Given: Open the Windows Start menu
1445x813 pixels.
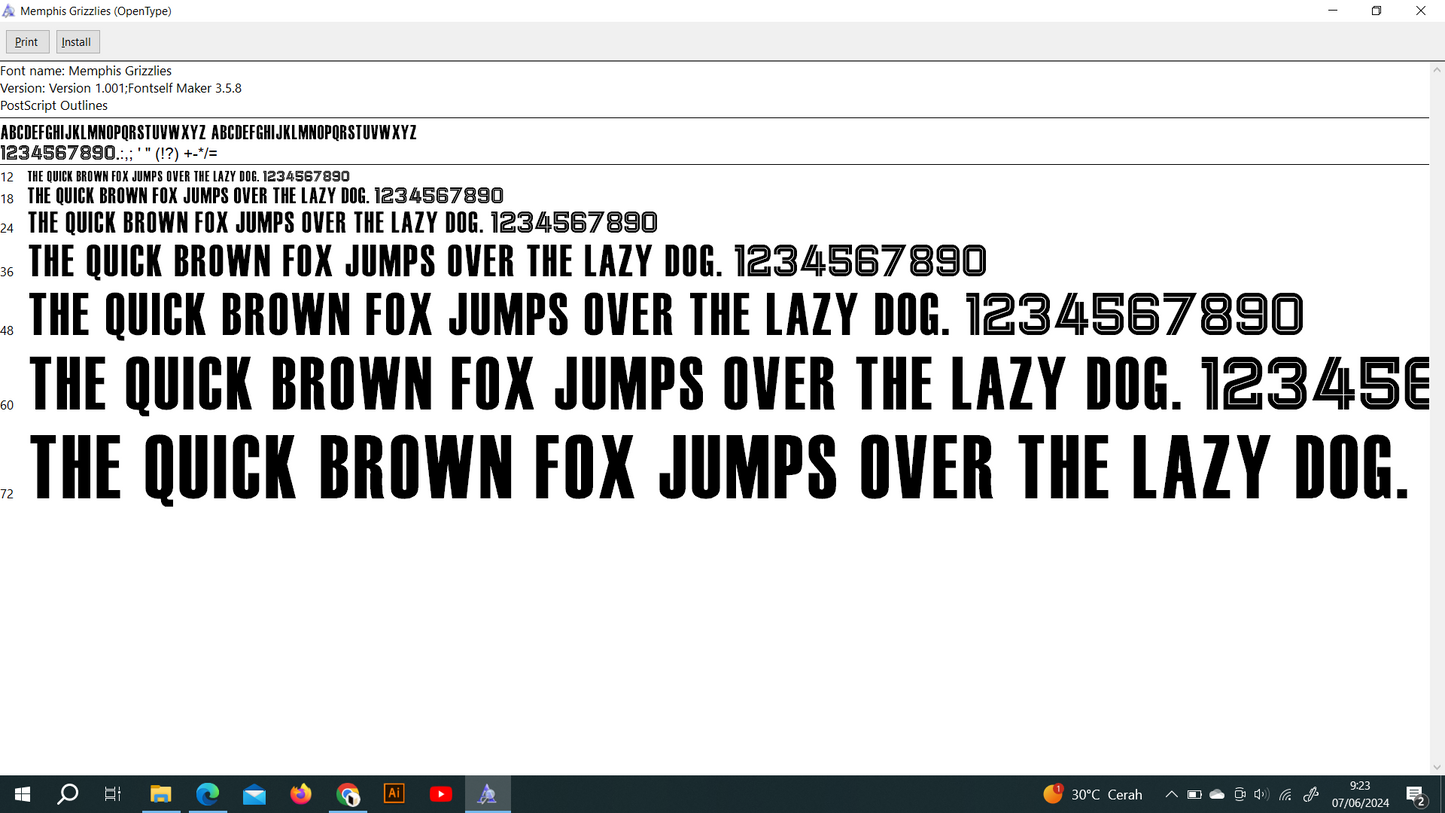Looking at the screenshot, I should point(22,794).
